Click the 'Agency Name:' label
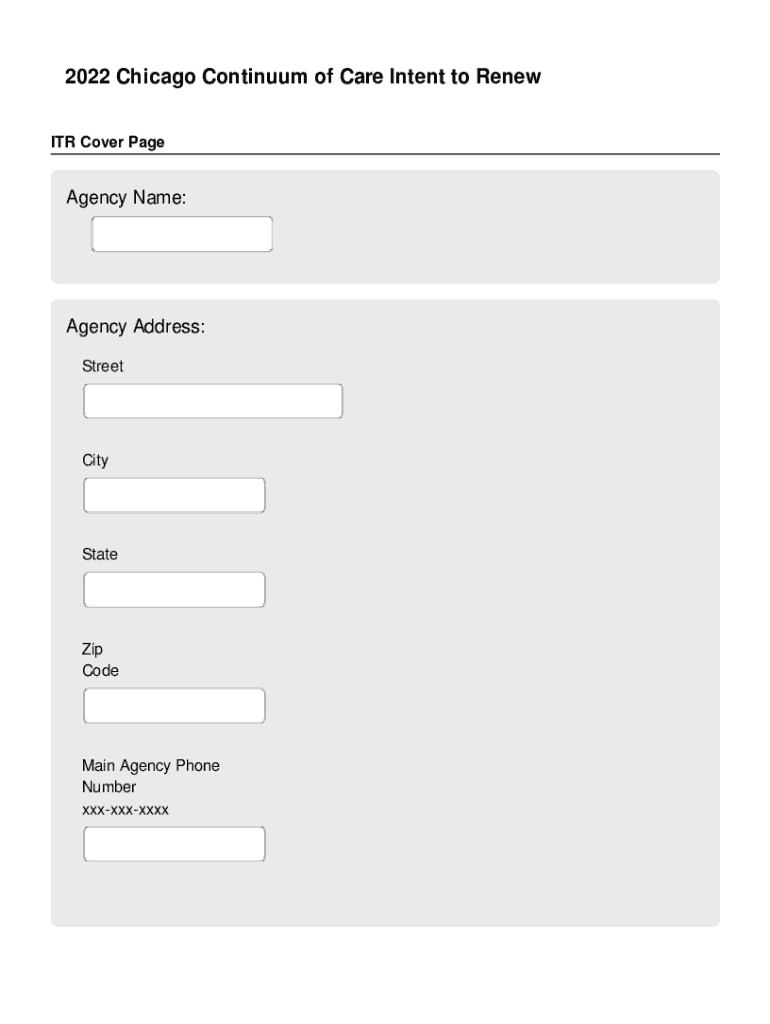This screenshot has width=770, height=1024. 126,199
